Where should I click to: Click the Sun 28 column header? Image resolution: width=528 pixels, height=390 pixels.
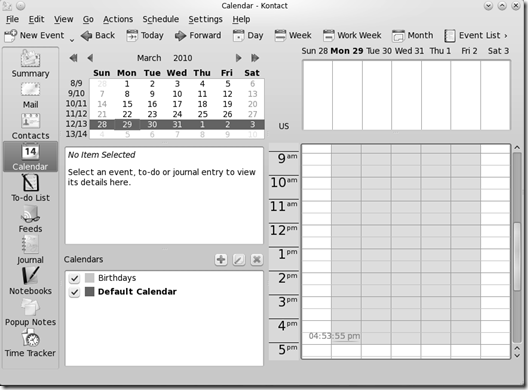pyautogui.click(x=315, y=51)
